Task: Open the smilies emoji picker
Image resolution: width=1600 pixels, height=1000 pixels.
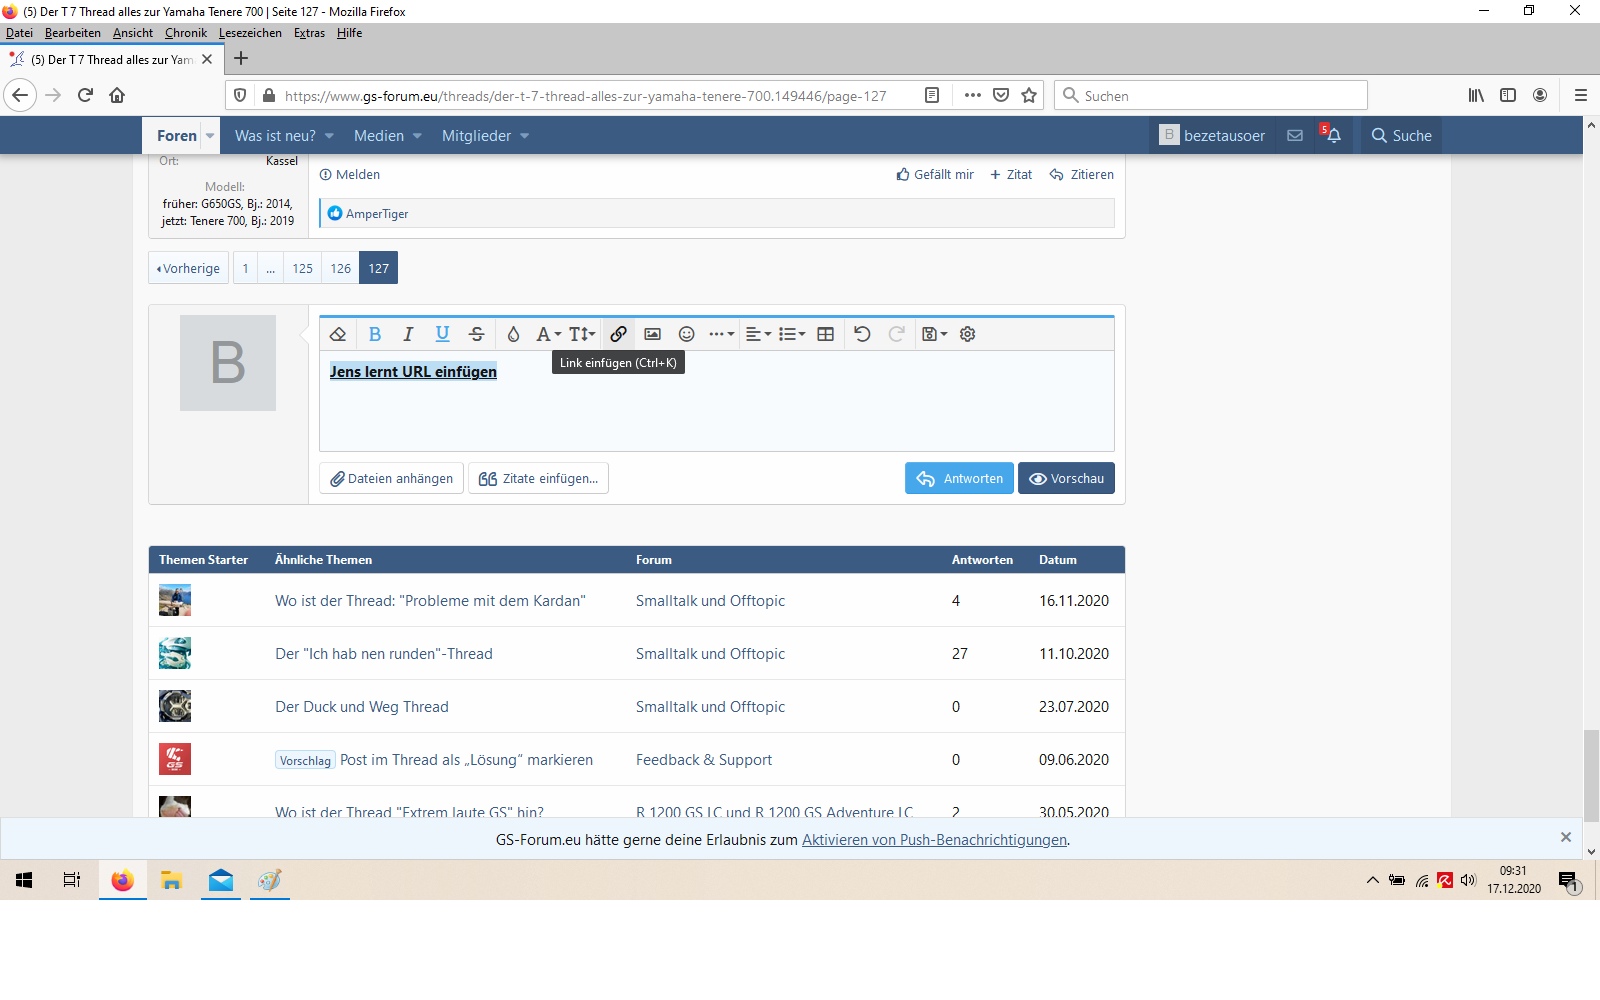Action: coord(686,334)
